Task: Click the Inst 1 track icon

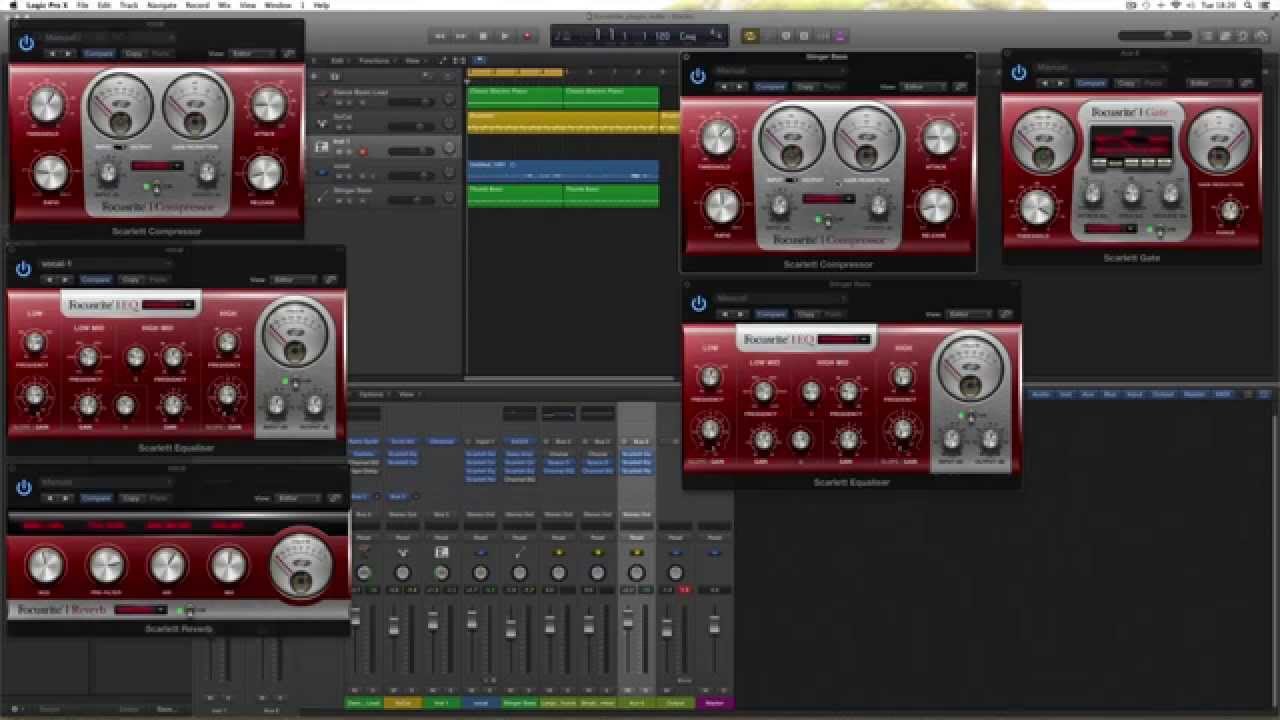Action: pos(322,146)
